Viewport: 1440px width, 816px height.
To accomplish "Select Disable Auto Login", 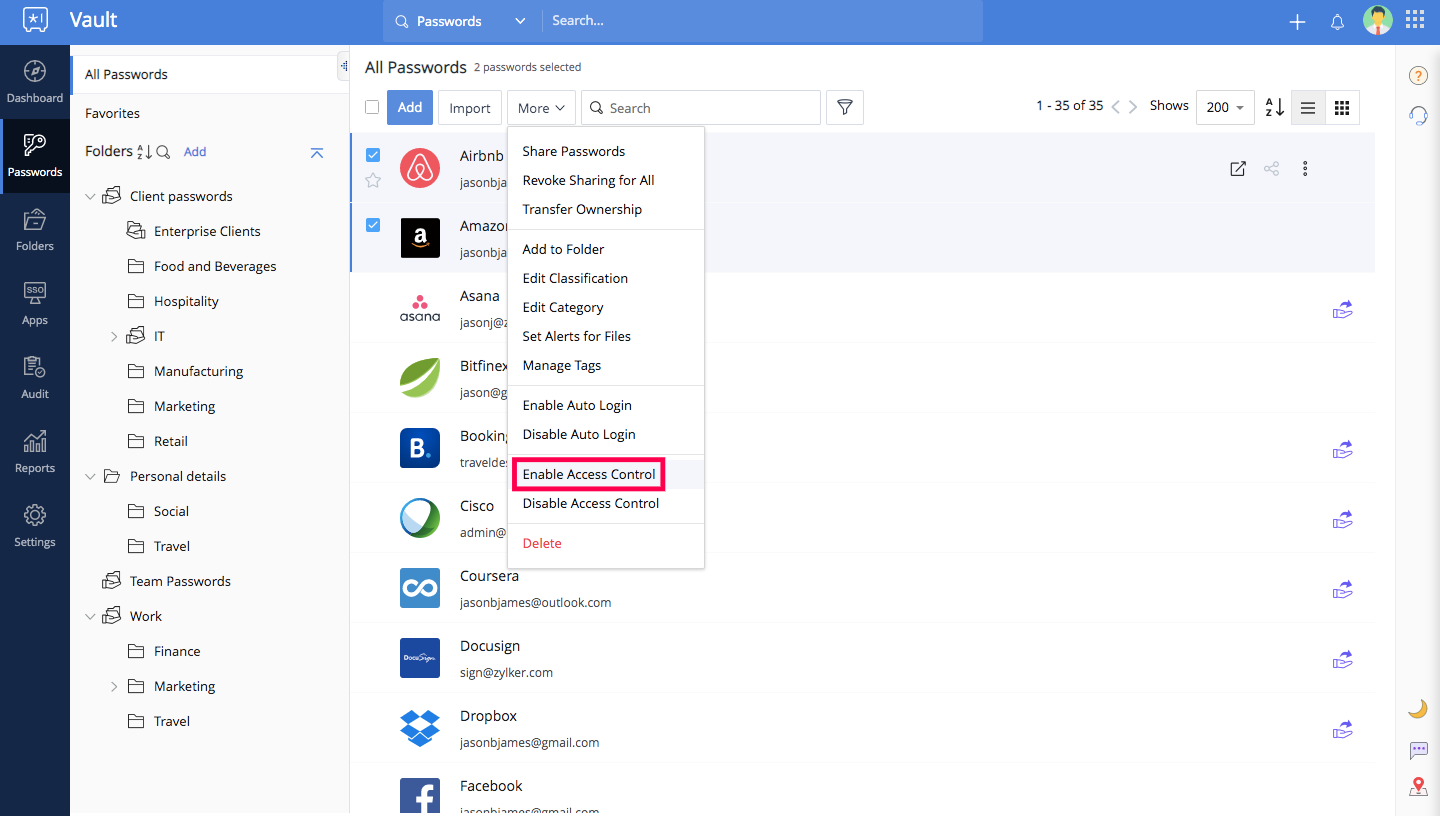I will point(579,434).
